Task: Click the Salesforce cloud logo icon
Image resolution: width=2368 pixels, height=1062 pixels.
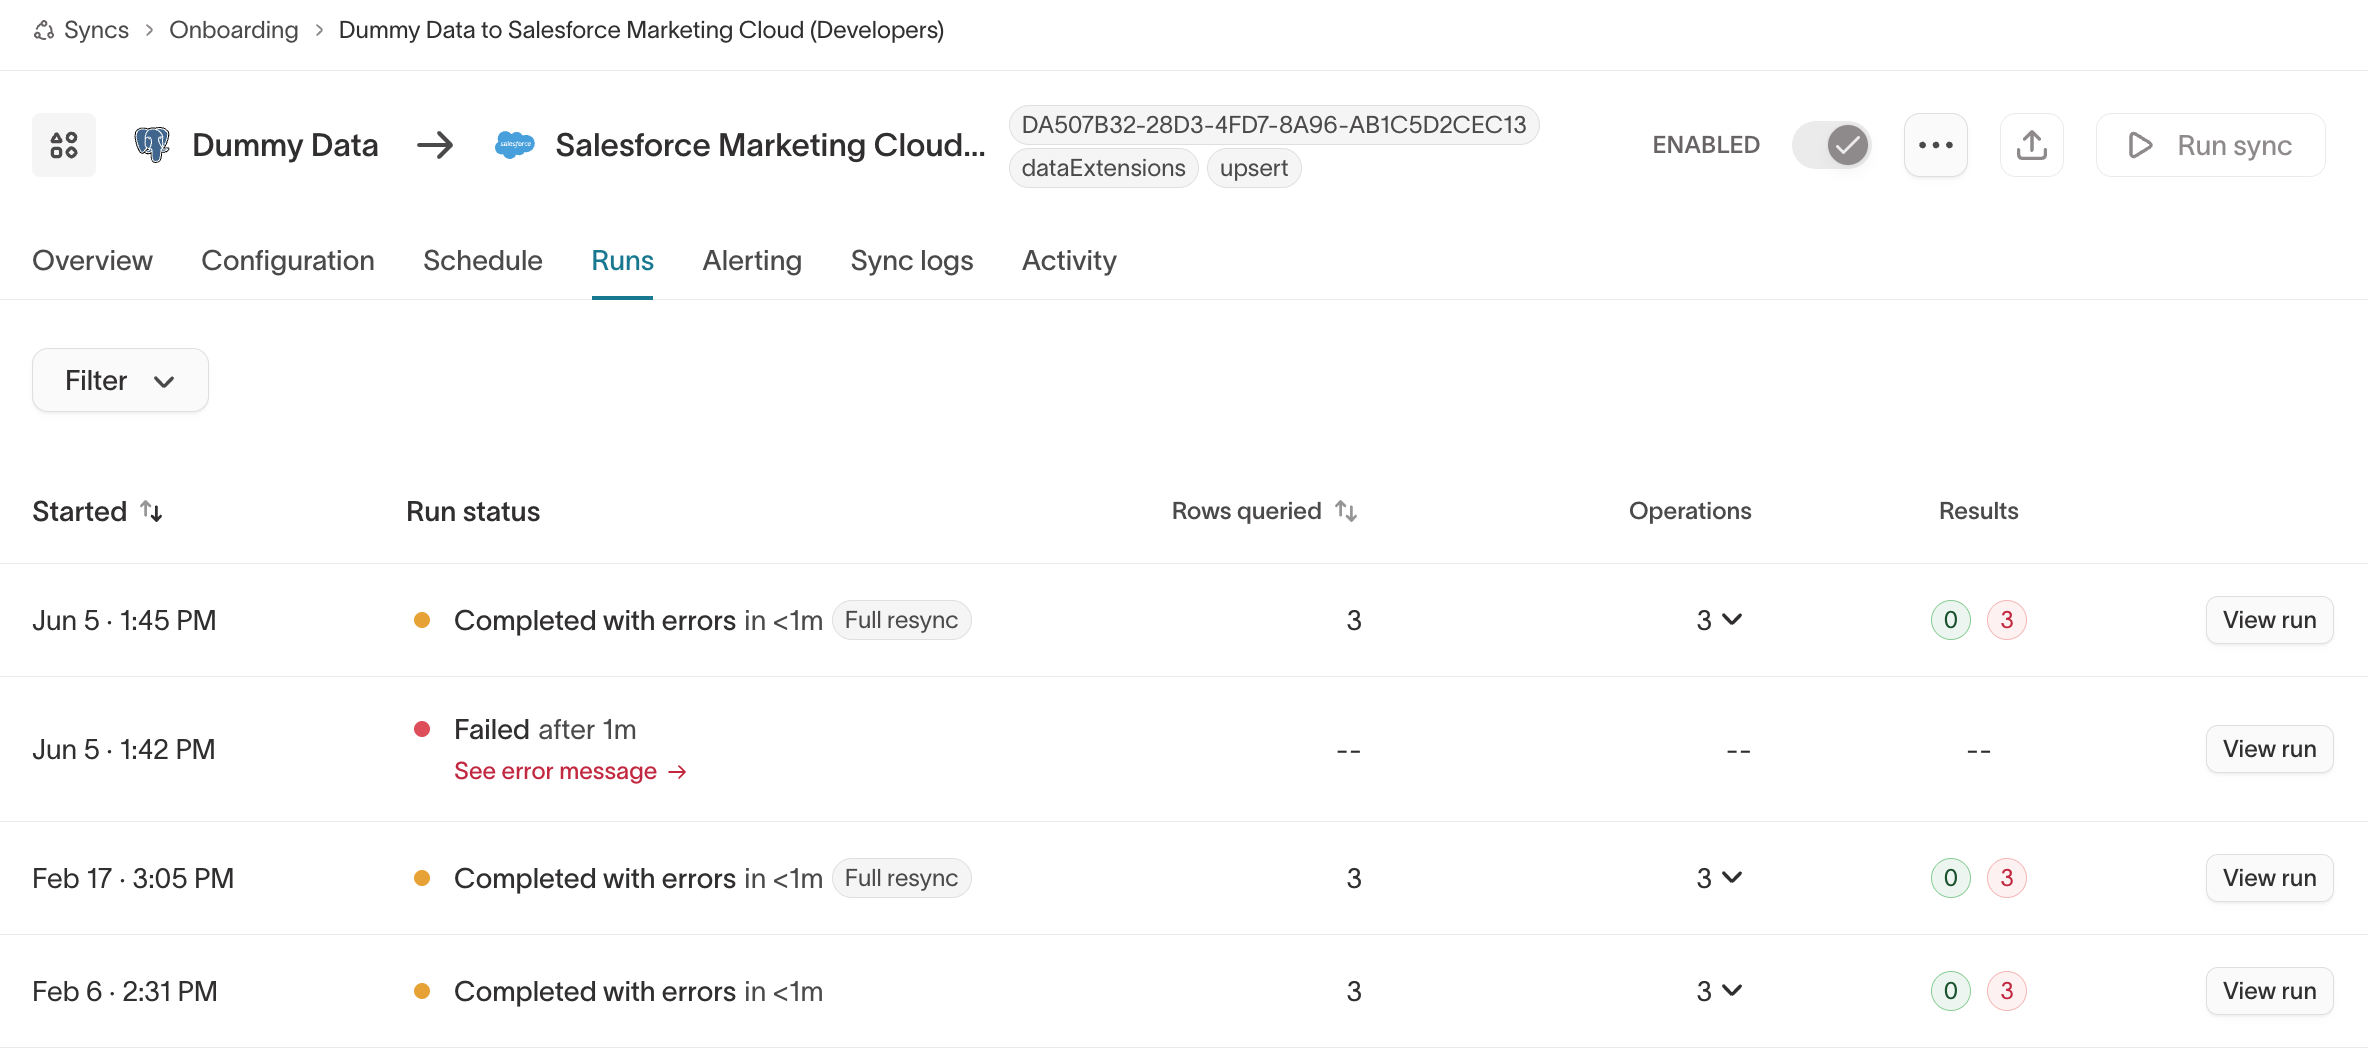Action: (x=515, y=145)
